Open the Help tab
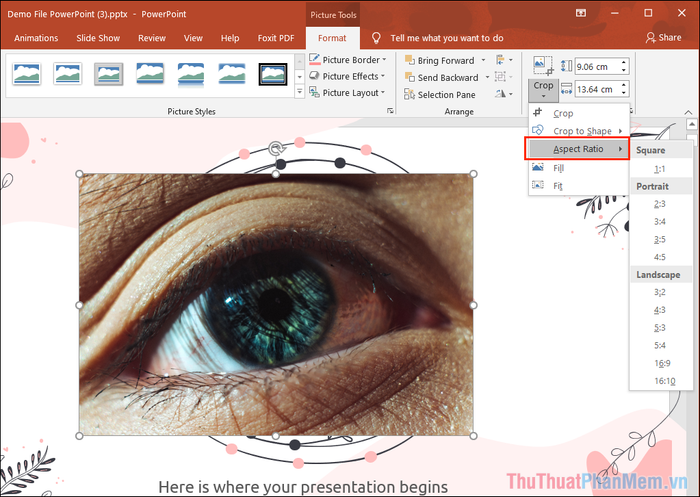The width and height of the screenshot is (700, 497). tap(230, 38)
